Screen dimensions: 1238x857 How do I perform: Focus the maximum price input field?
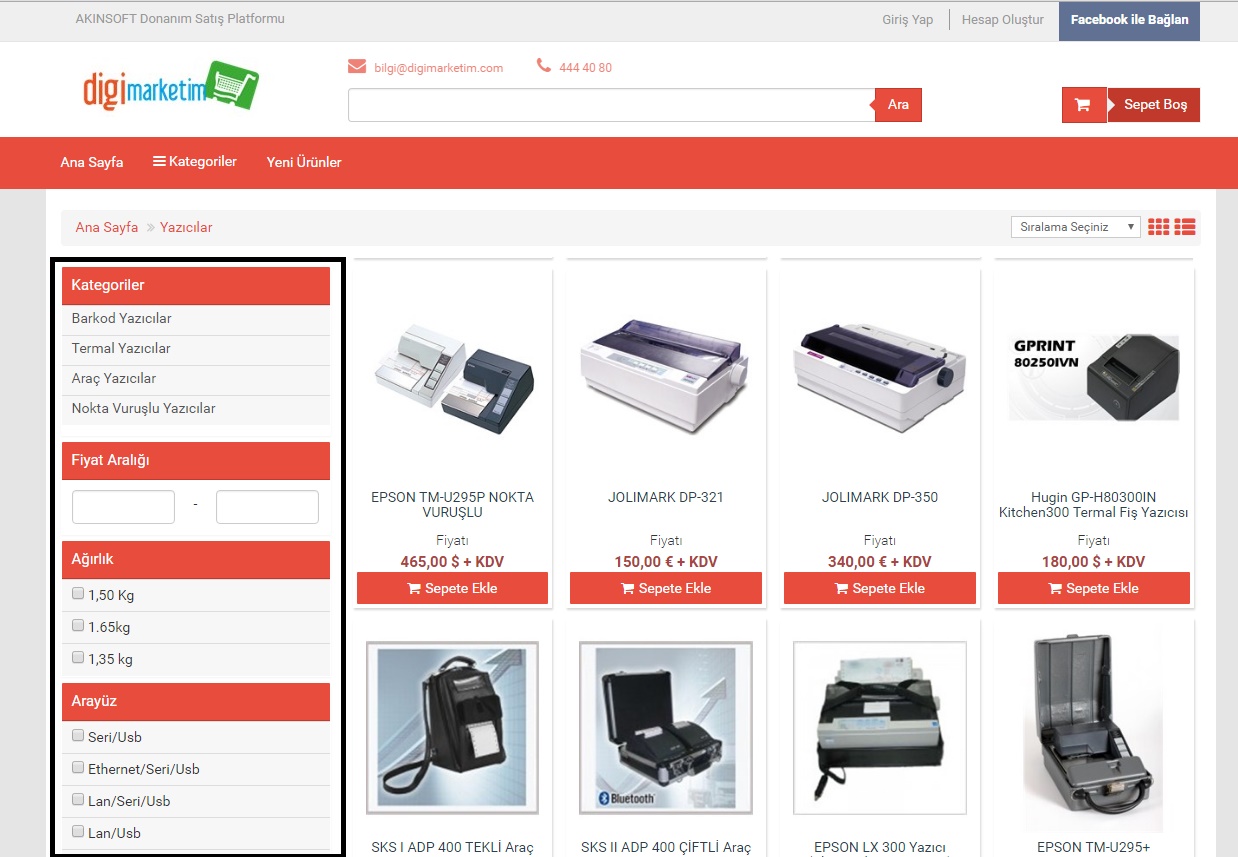[x=267, y=507]
